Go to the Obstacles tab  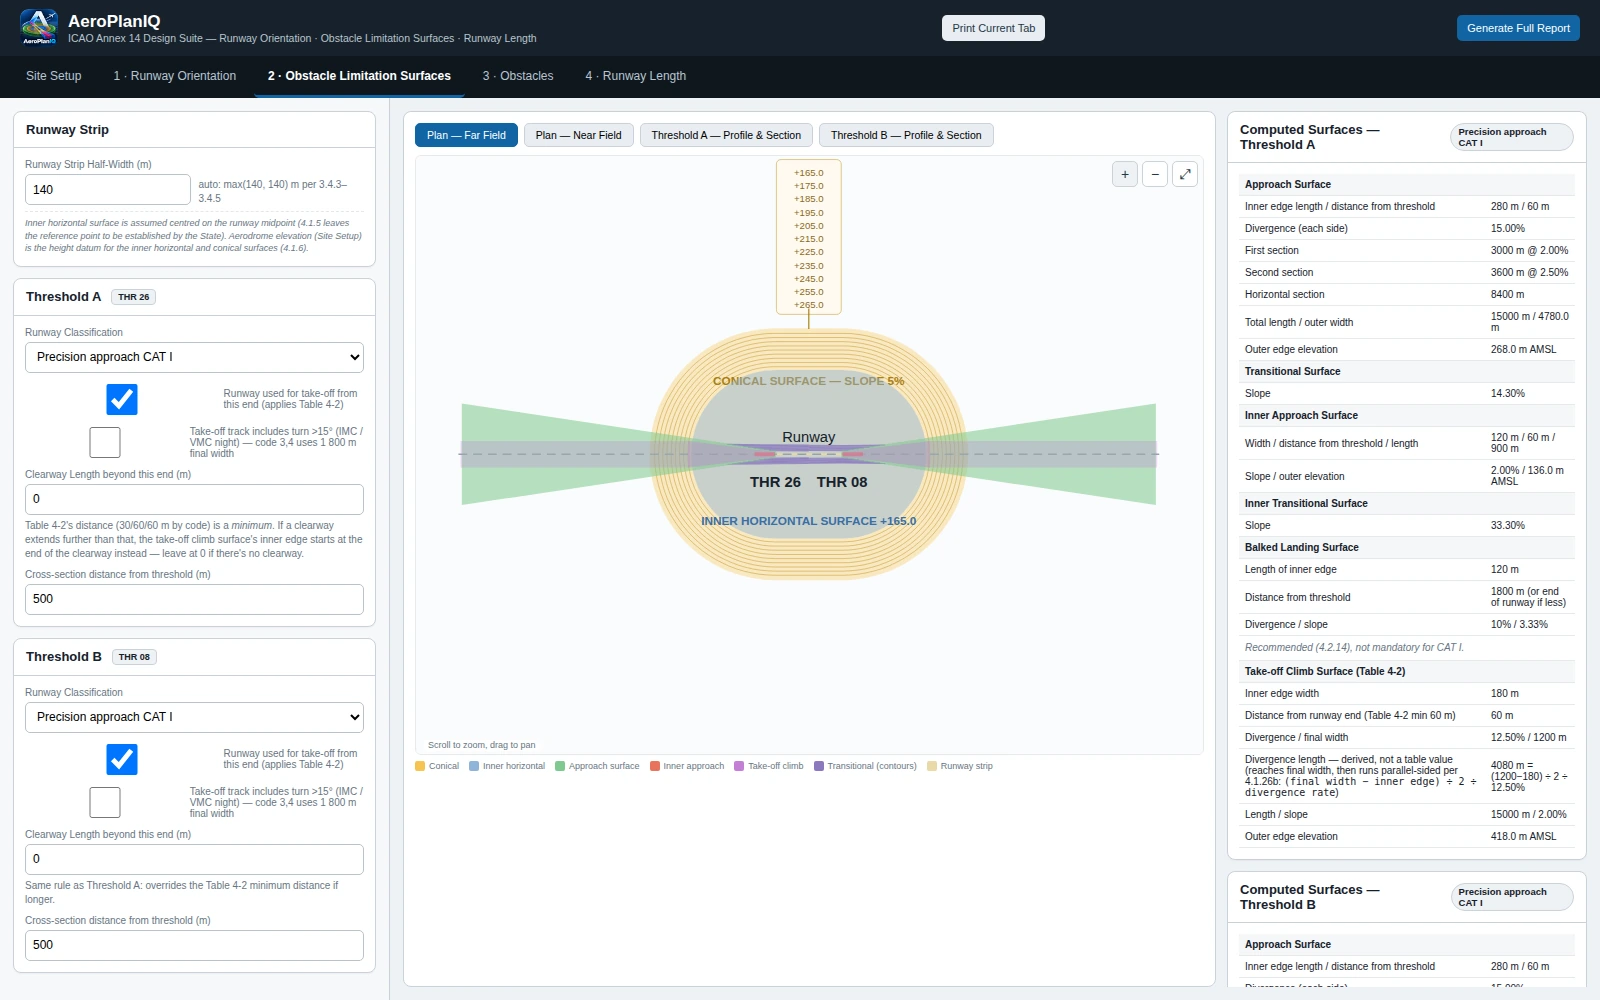pos(518,76)
